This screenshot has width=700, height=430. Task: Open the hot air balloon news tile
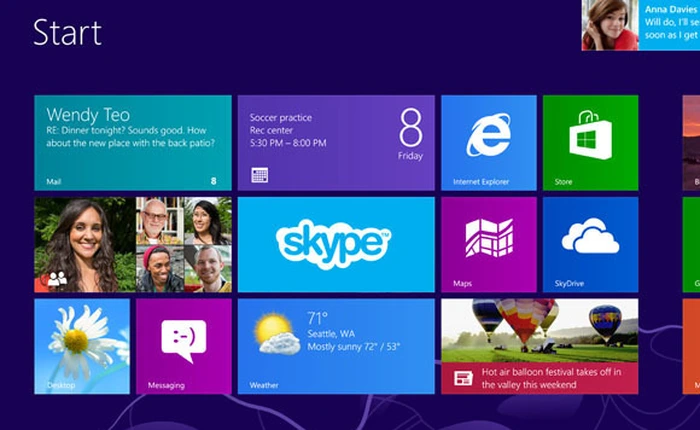tap(540, 347)
